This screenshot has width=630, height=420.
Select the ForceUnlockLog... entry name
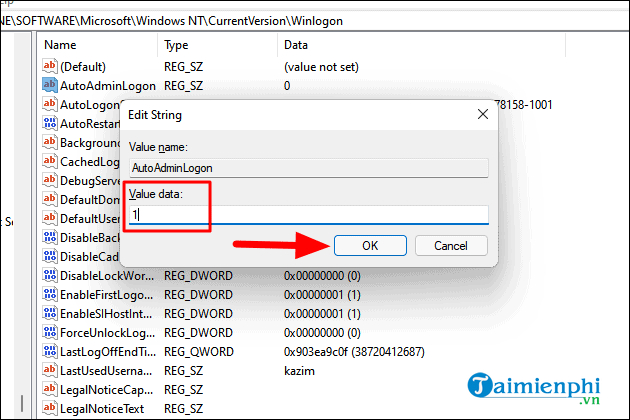[x=107, y=333]
